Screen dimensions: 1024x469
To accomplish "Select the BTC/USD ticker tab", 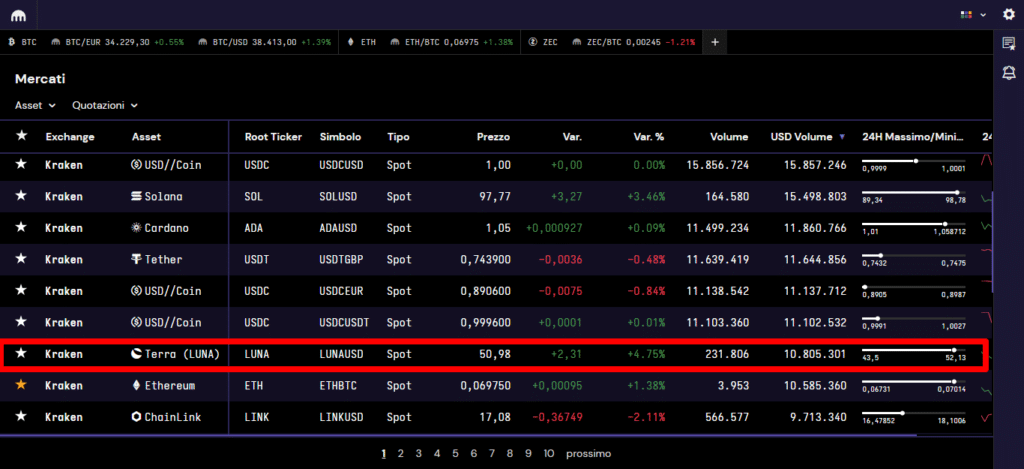I will coord(264,42).
